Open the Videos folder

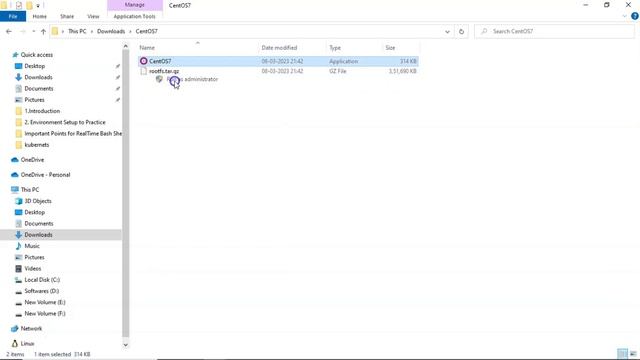(33, 269)
